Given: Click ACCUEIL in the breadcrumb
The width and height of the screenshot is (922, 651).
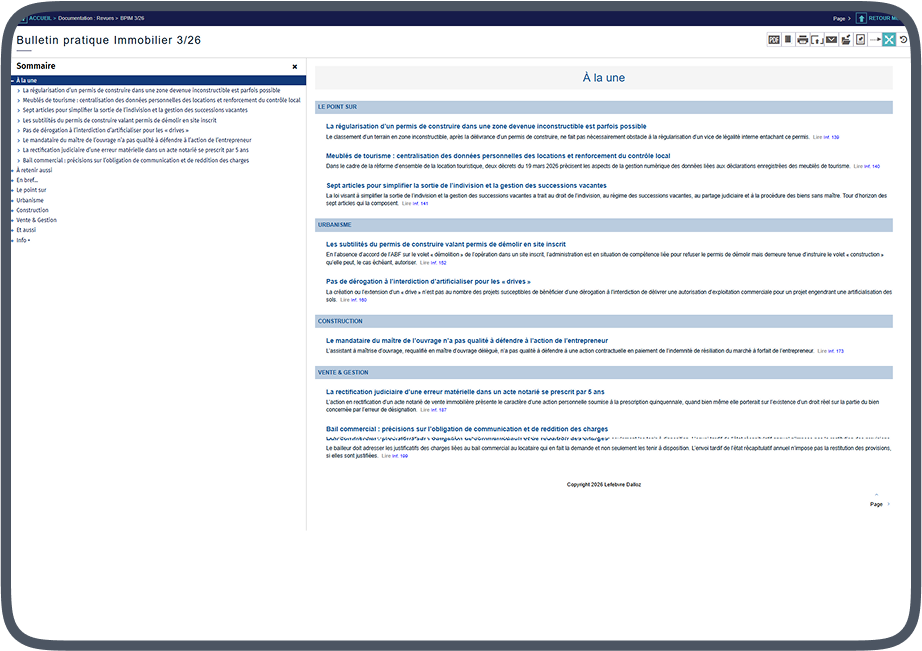Looking at the screenshot, I should click(41, 18).
